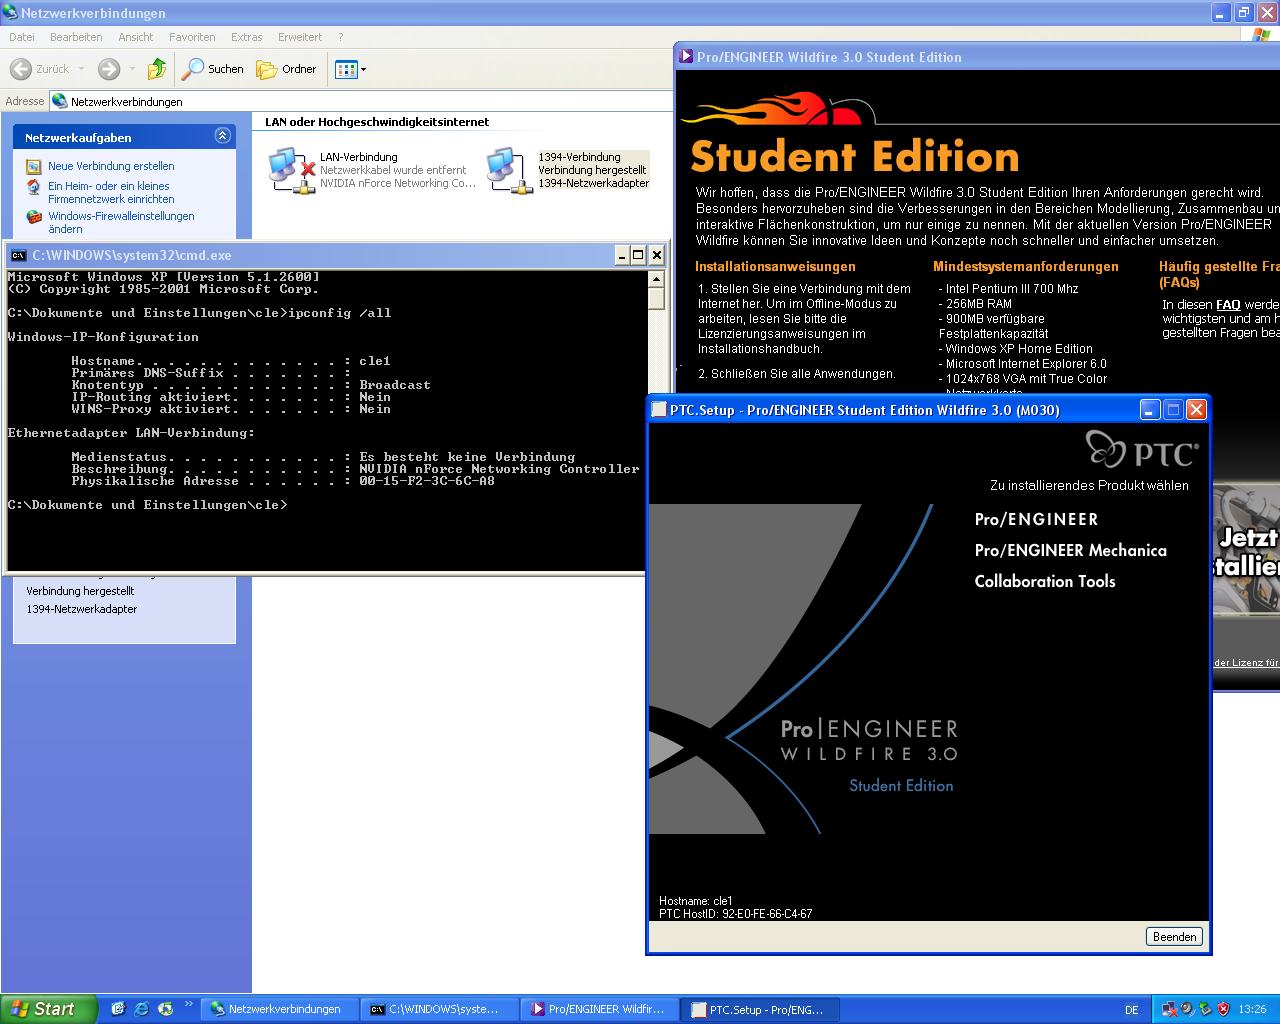Screen dimensions: 1280x1024
Task: Click the 1394-Netzwerkadapter label in details pane
Action: pyautogui.click(x=82, y=609)
